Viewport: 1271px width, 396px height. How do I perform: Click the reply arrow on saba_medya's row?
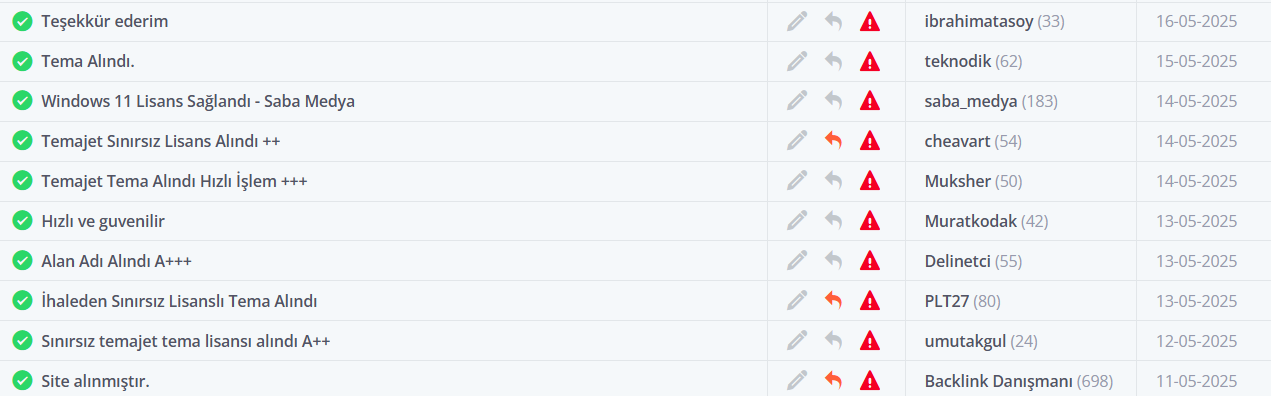point(833,101)
